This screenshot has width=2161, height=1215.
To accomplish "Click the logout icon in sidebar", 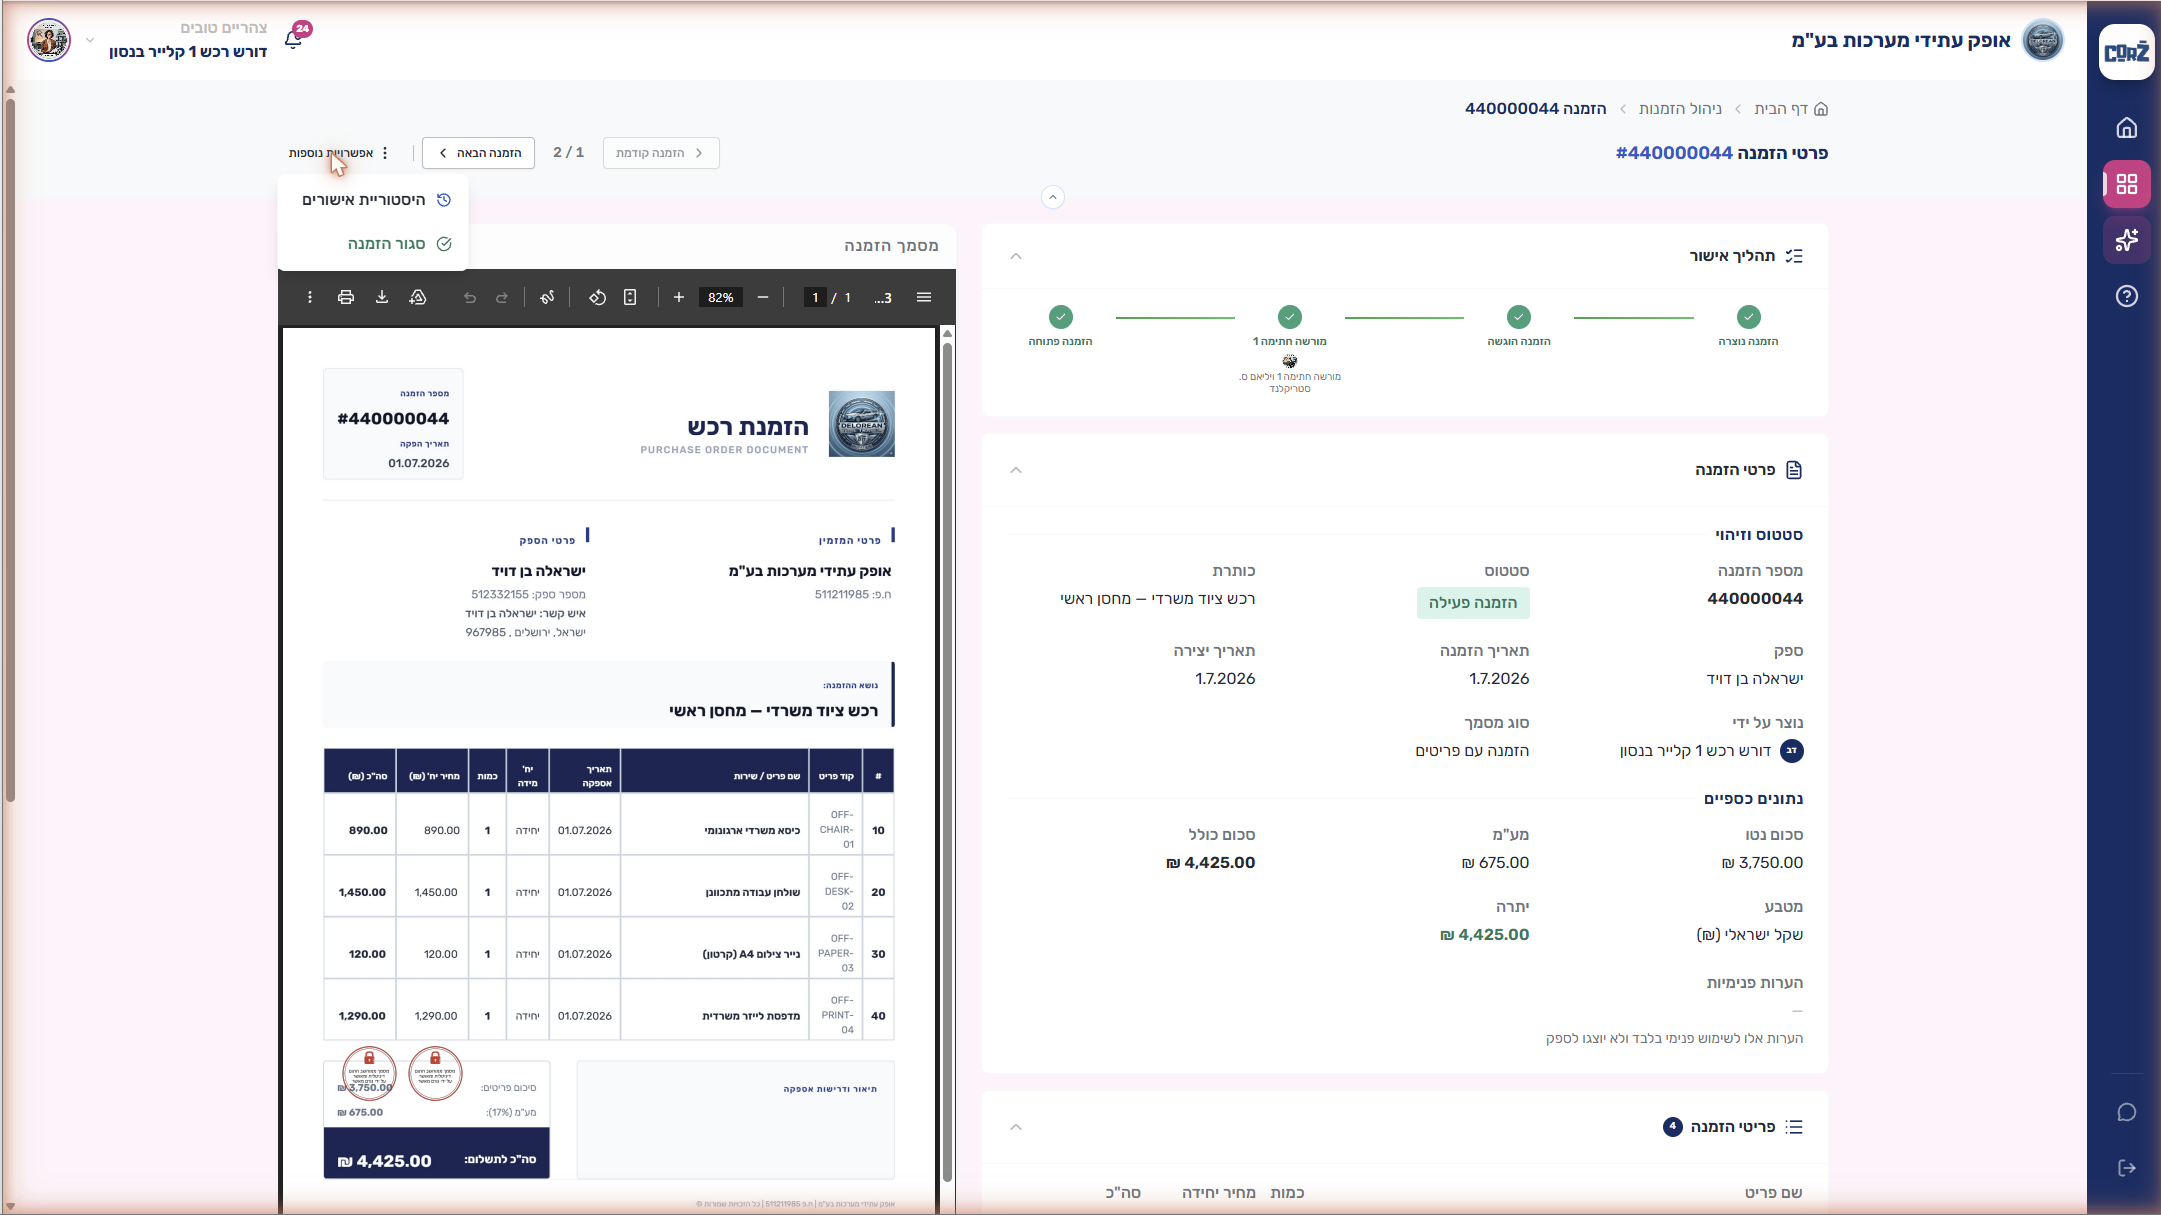I will 2126,1168.
